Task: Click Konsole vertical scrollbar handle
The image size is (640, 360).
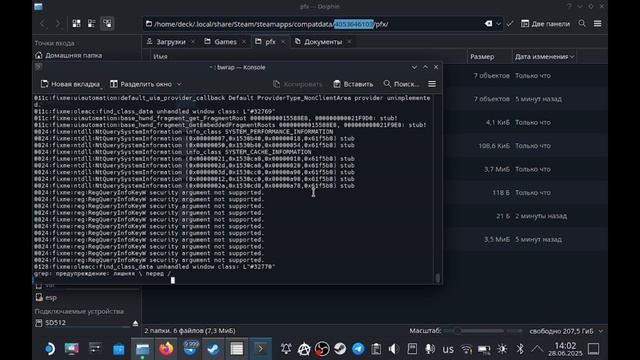Action: pos(438,278)
